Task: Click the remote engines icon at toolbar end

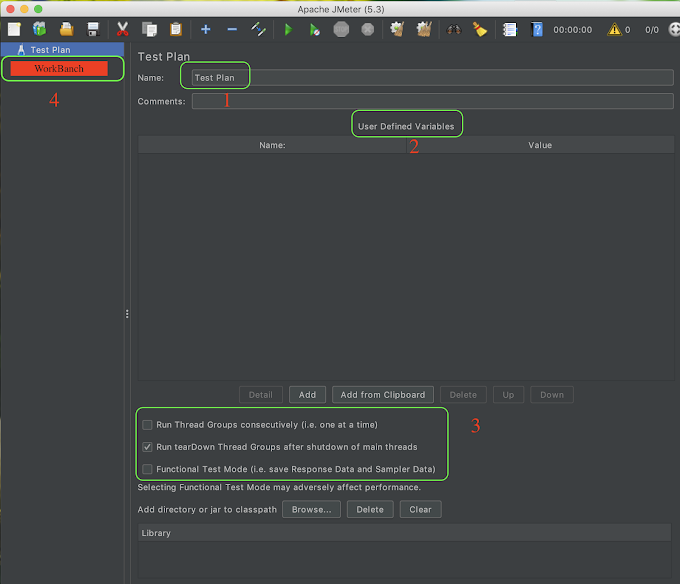Action: click(x=674, y=29)
